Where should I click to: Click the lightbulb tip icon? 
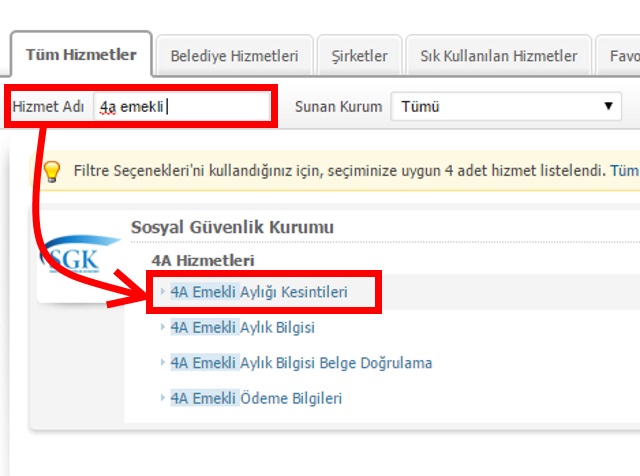click(x=52, y=171)
